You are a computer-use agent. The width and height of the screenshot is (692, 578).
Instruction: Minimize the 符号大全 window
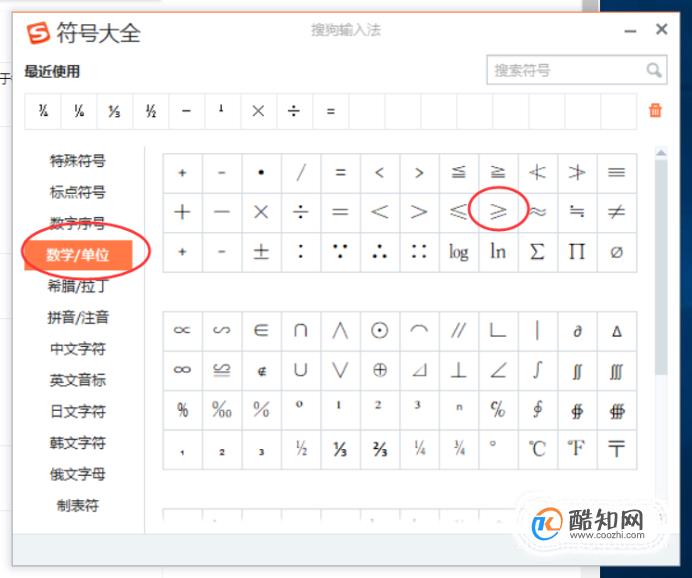630,31
